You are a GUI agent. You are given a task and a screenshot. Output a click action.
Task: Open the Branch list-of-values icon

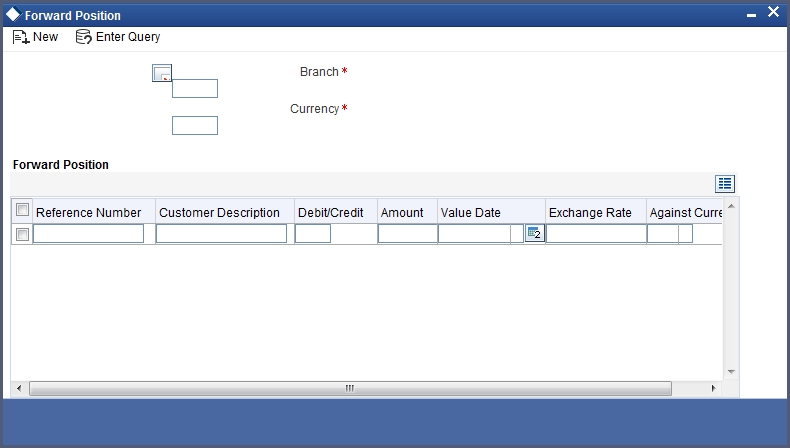(162, 73)
